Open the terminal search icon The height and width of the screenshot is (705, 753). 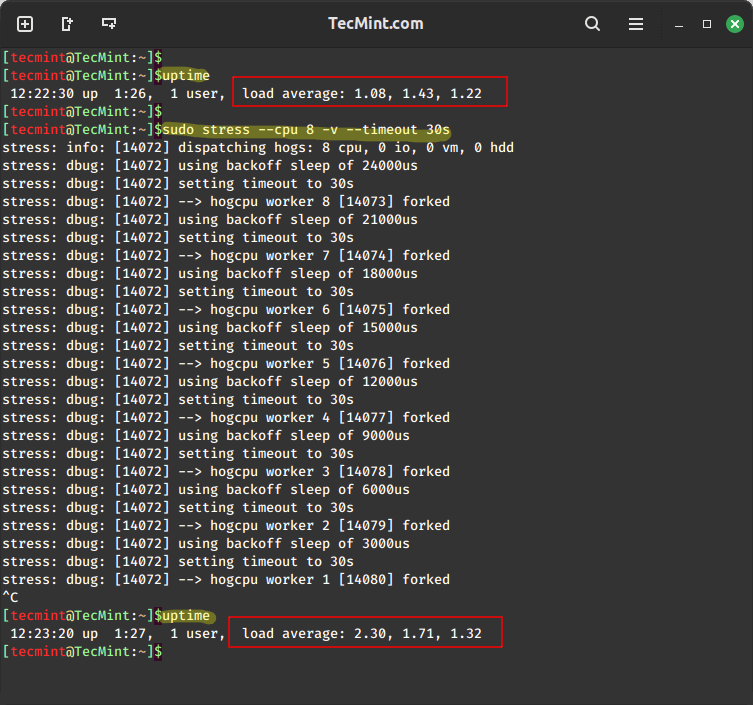592,24
